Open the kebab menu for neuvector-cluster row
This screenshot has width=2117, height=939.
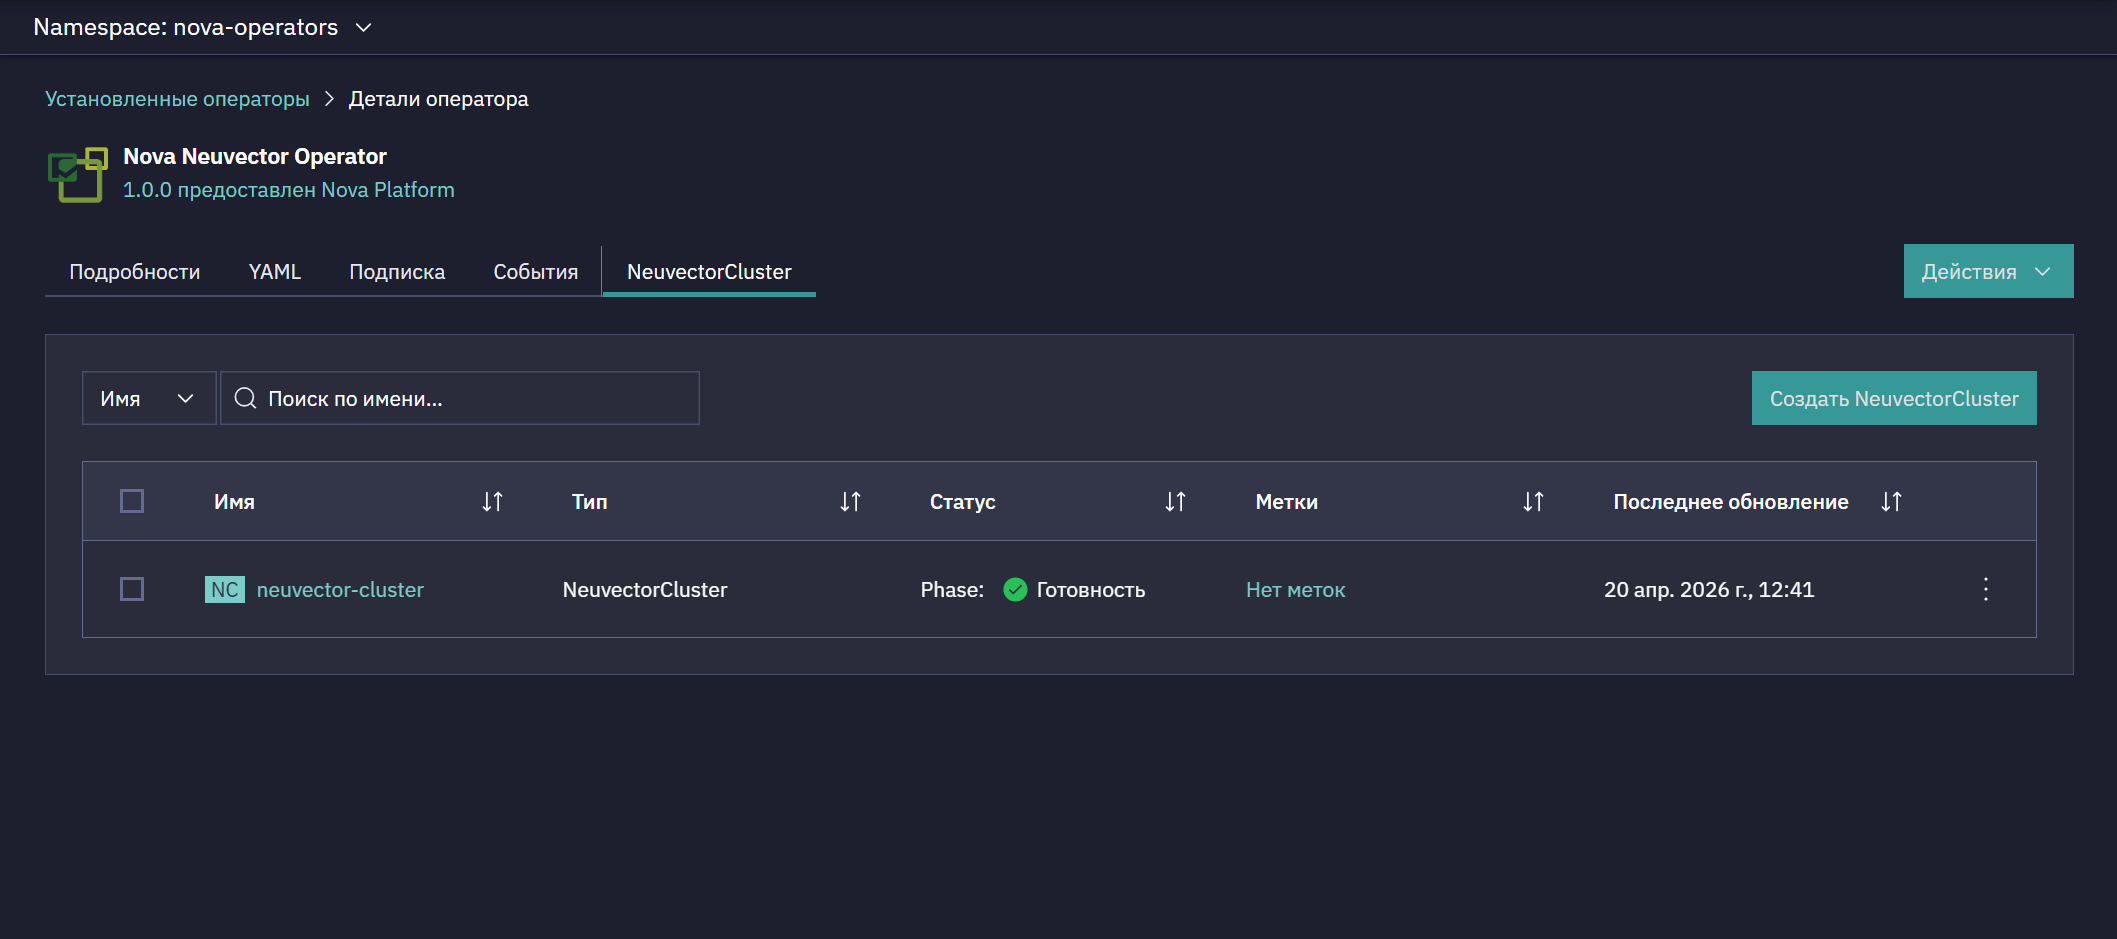[x=1986, y=589]
